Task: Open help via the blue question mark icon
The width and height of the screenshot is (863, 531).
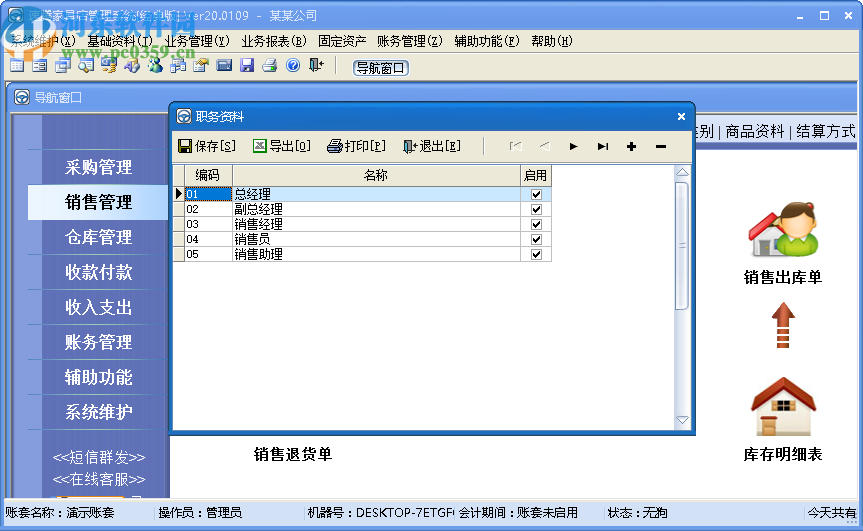Action: pyautogui.click(x=293, y=66)
